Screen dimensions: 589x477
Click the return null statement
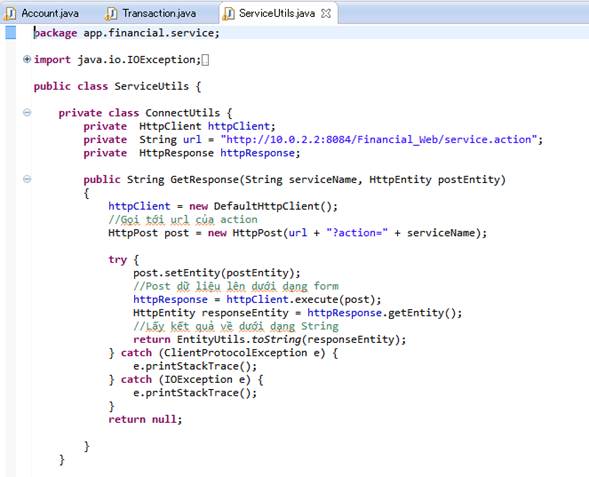coord(145,420)
